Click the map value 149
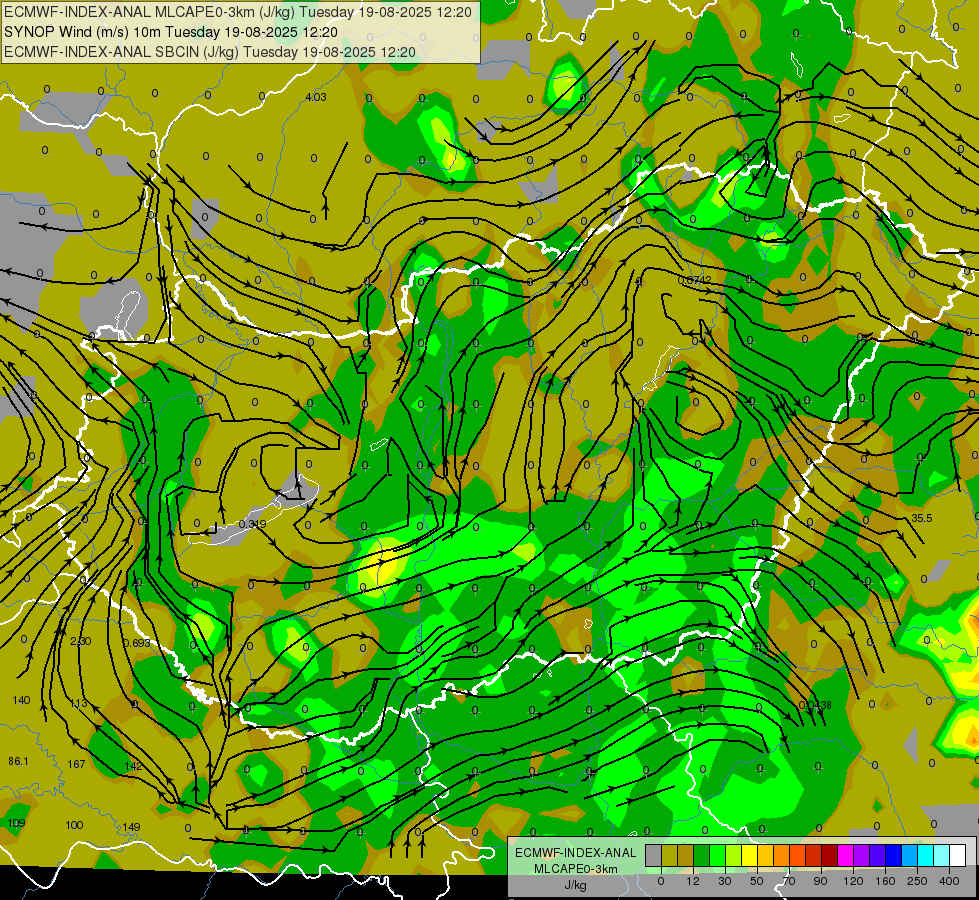This screenshot has height=900, width=979. point(131,827)
